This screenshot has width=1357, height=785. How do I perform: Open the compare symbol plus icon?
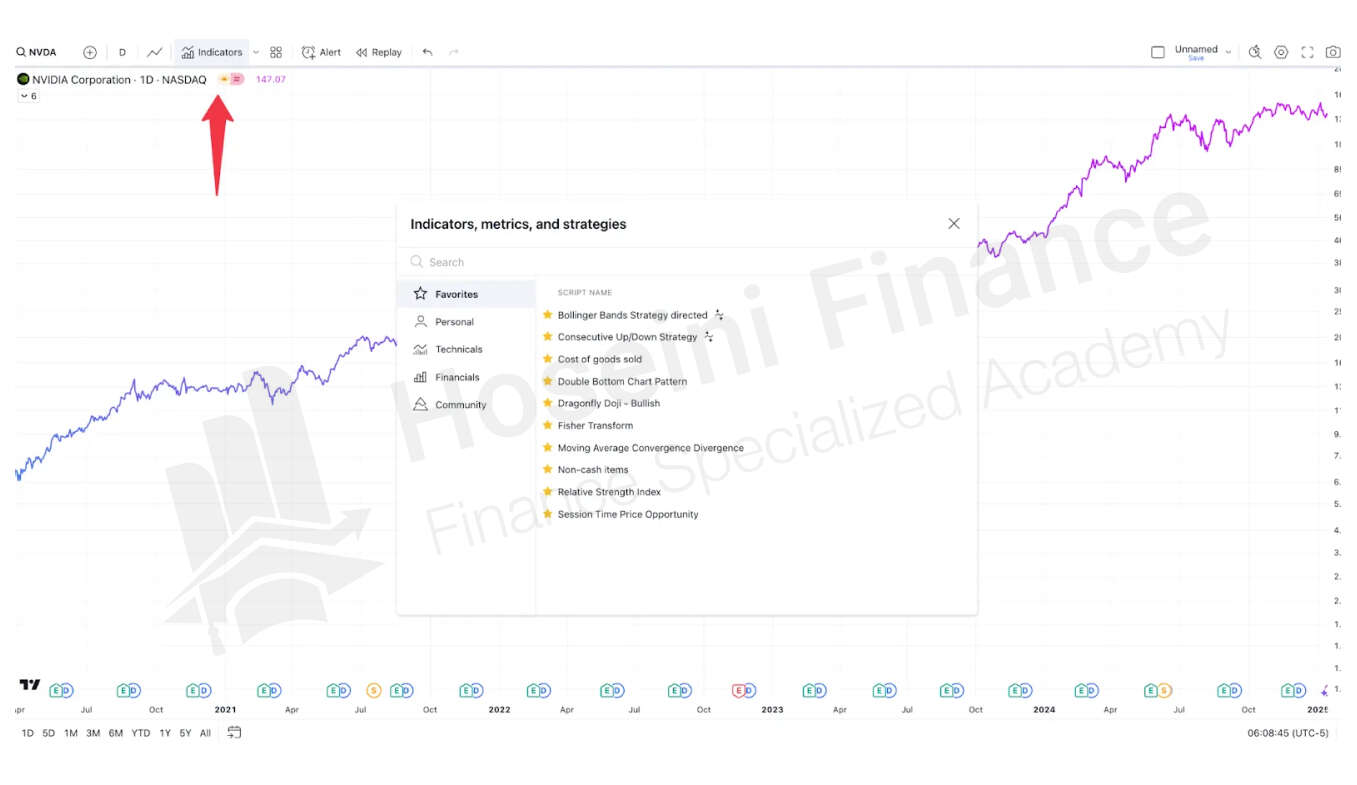coord(90,52)
